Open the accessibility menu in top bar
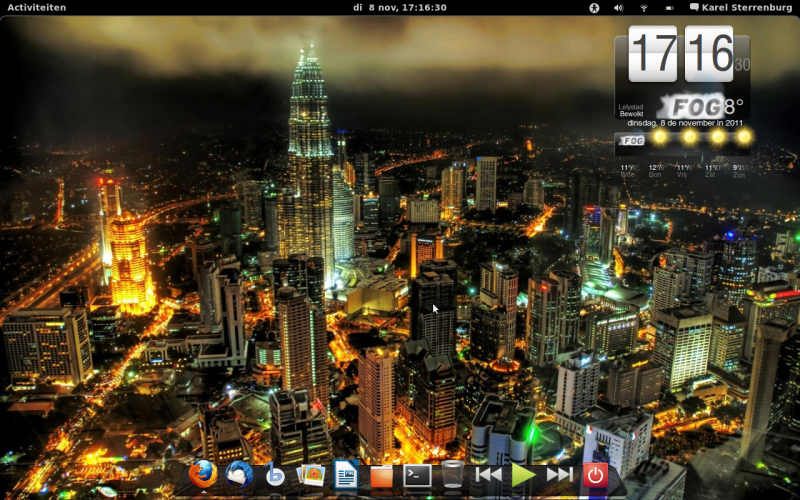800x500 pixels. point(593,7)
